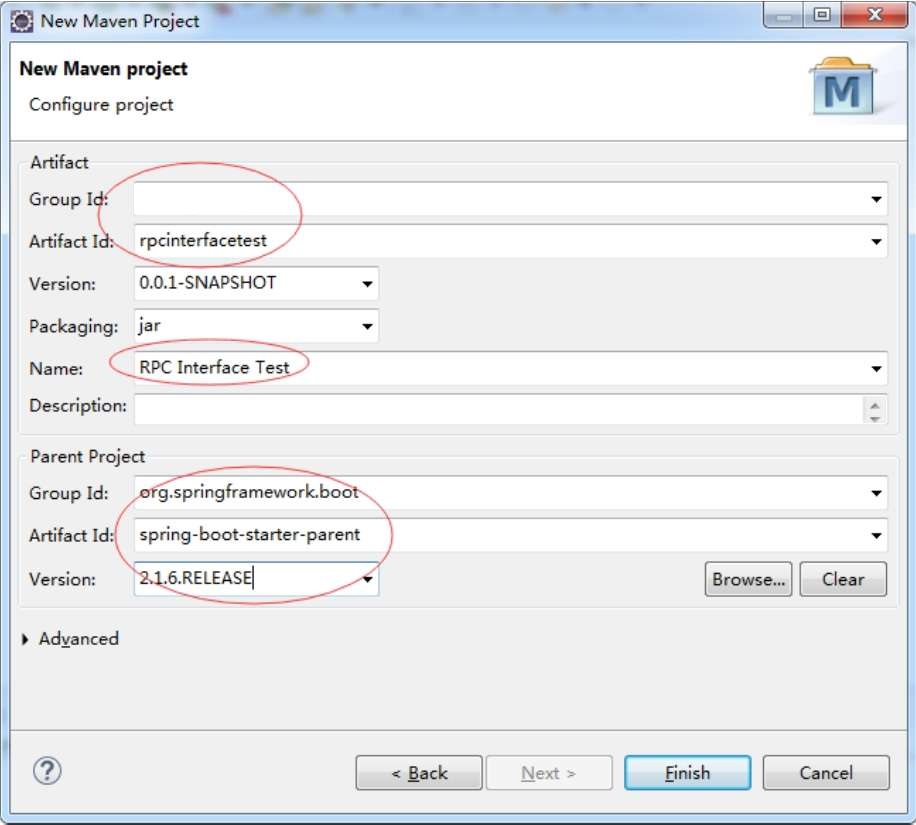Open the spring-boot-starter-parent Artifact Id dropdown arrow
Image resolution: width=916 pixels, height=825 pixels.
(876, 535)
